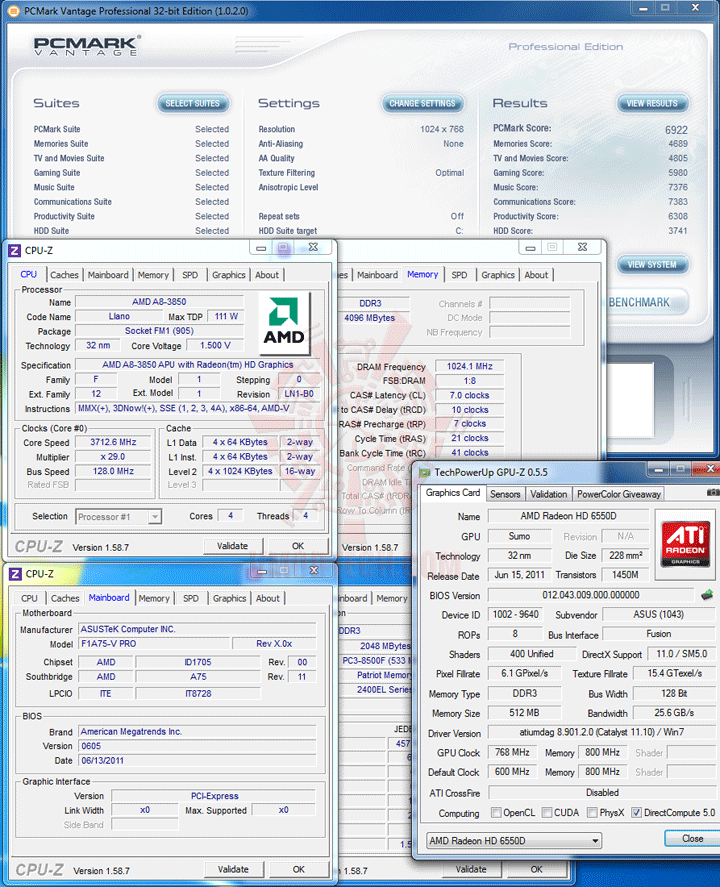Open the Processor #1 selection dropdown
Screen dimensions: 720x887
(118, 516)
